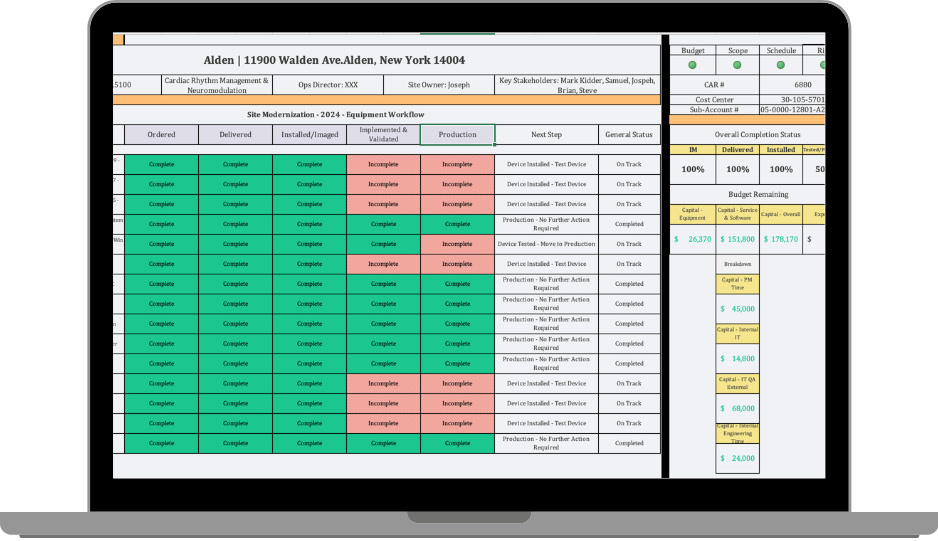Click the $26,370 budget value
Screen dimensions: 938x541
(x=693, y=239)
